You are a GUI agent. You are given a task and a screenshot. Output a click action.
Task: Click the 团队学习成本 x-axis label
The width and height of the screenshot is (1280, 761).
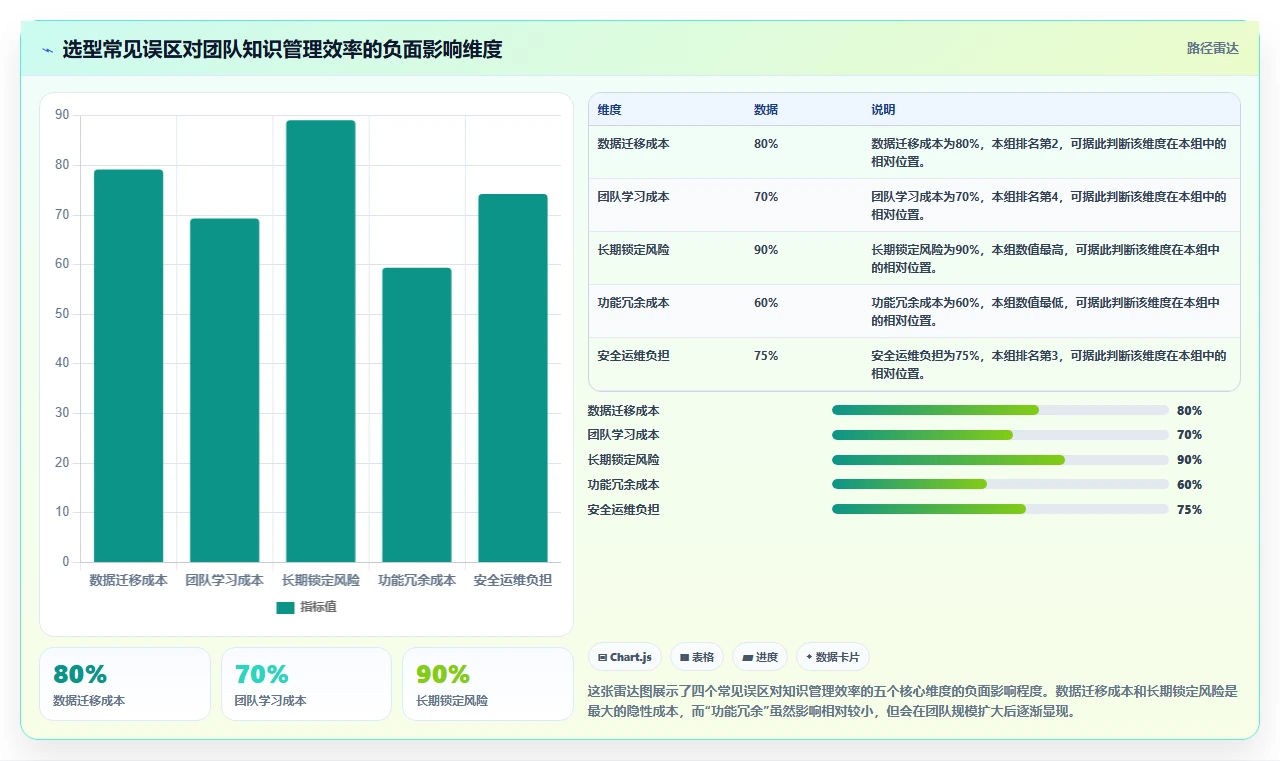point(224,580)
